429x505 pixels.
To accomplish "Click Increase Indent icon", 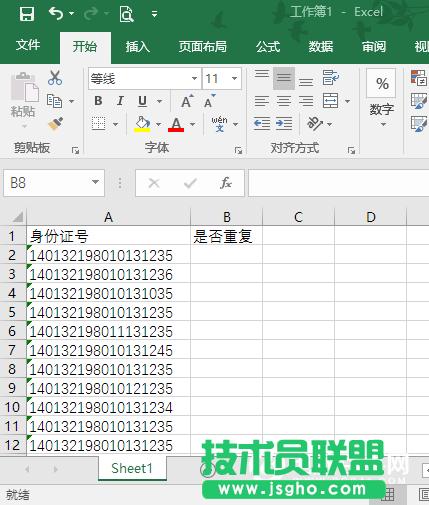I will (x=284, y=124).
